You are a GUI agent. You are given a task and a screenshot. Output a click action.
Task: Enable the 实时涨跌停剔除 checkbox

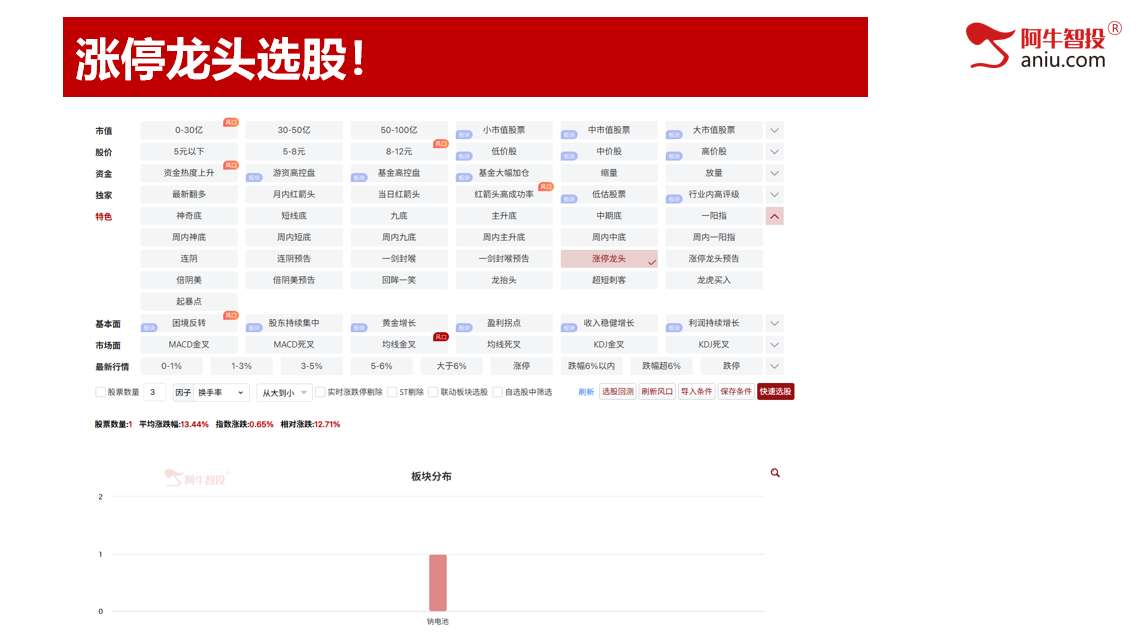click(x=320, y=392)
